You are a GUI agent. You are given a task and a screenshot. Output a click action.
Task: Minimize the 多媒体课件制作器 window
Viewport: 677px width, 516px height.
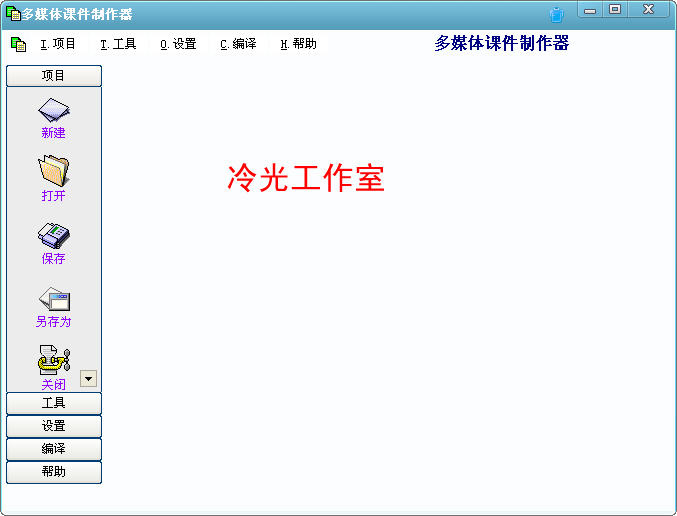coord(590,9)
